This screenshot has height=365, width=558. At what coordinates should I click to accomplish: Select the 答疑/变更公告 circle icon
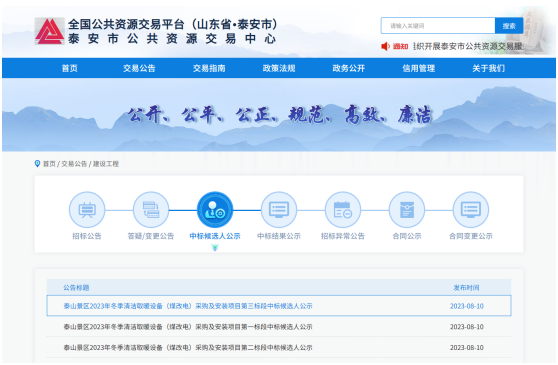(151, 210)
